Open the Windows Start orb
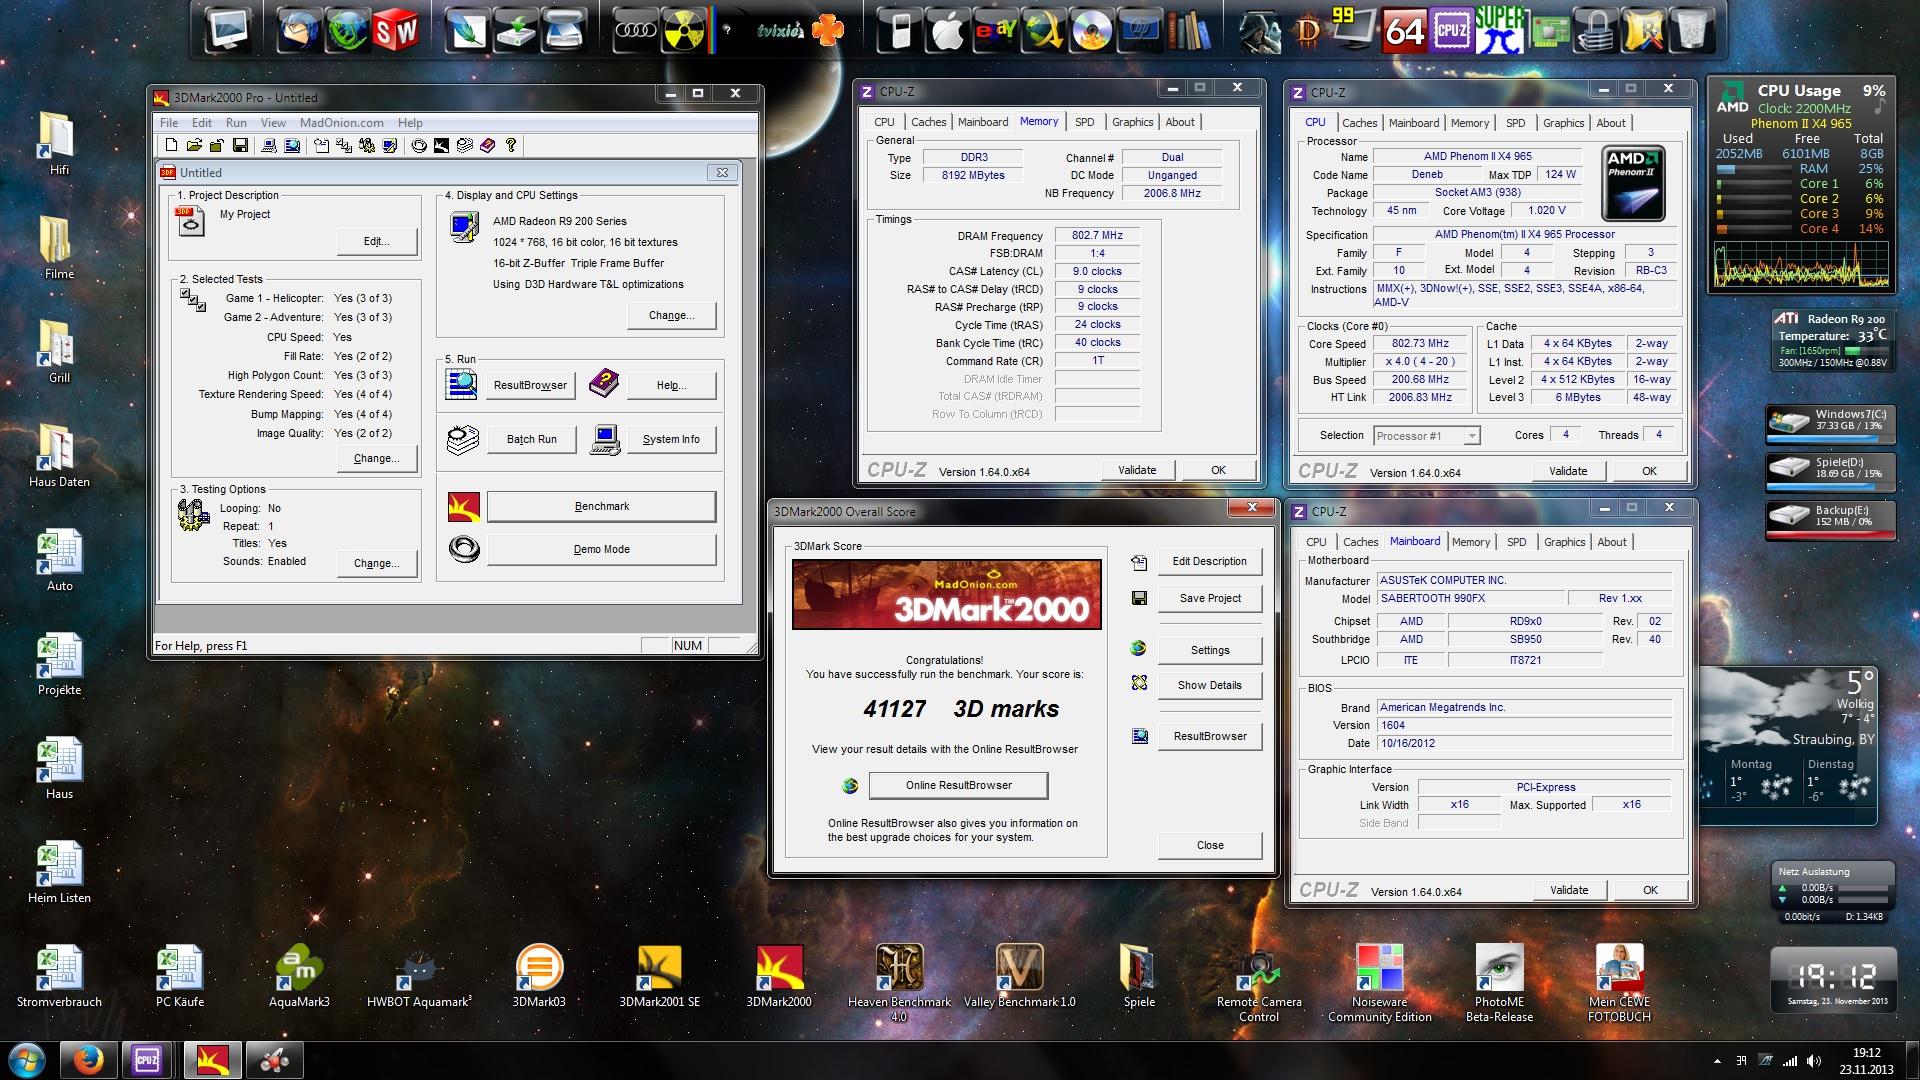 click(27, 1060)
